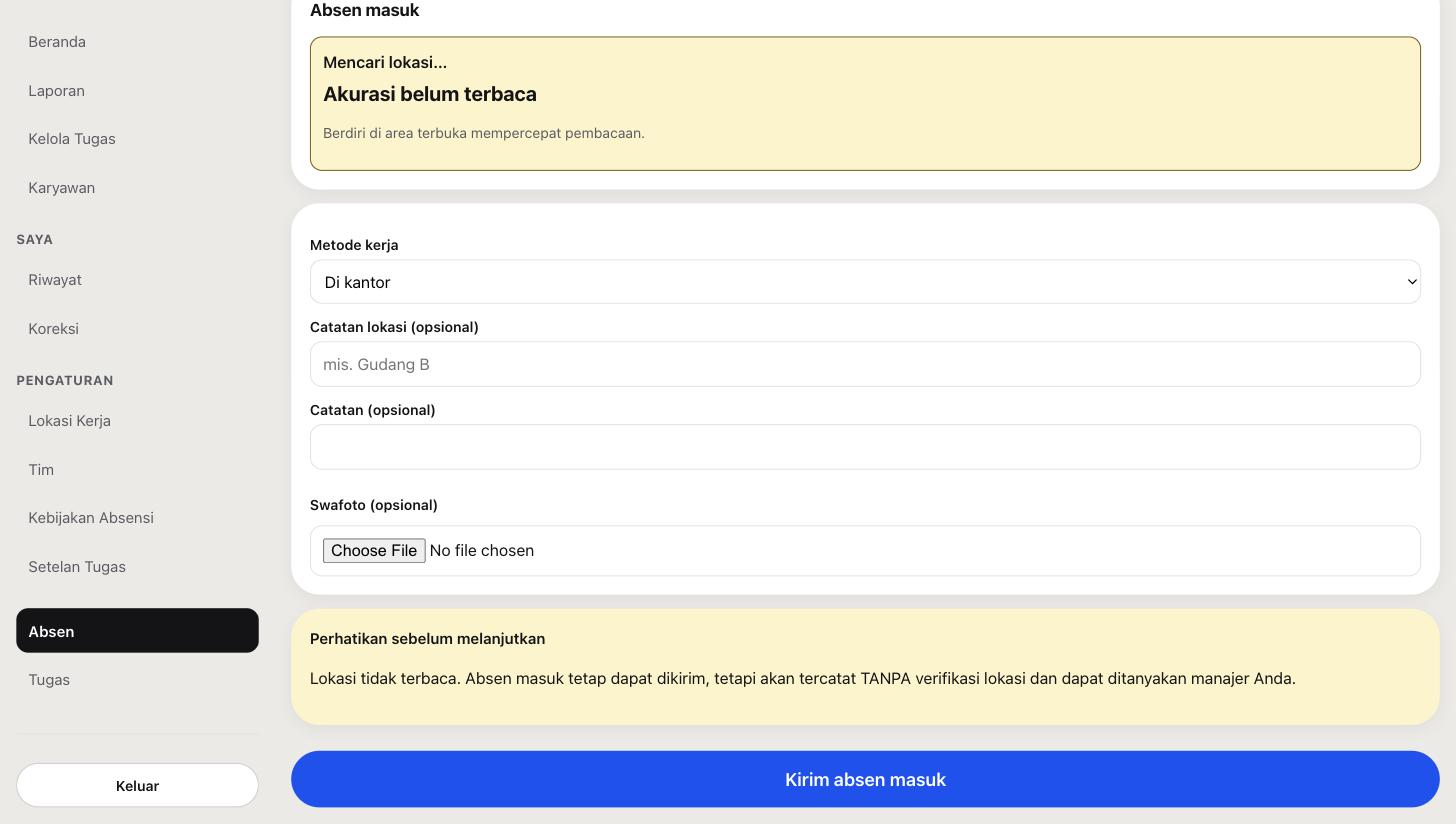
Task: Expand the Metode kerja dropdown
Action: (865, 282)
